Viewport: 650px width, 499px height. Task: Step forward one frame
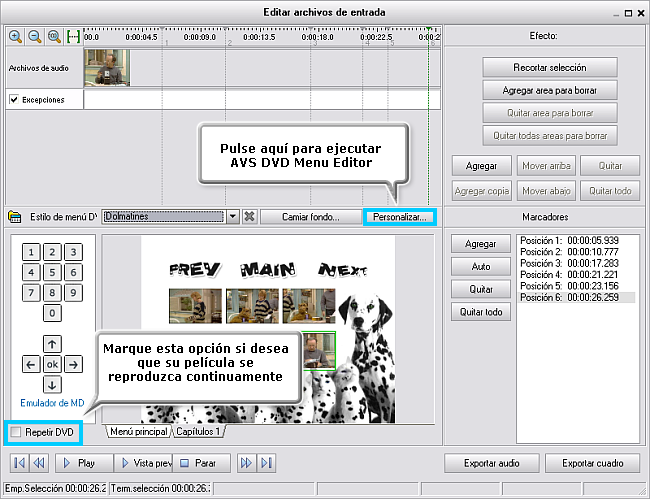246,463
